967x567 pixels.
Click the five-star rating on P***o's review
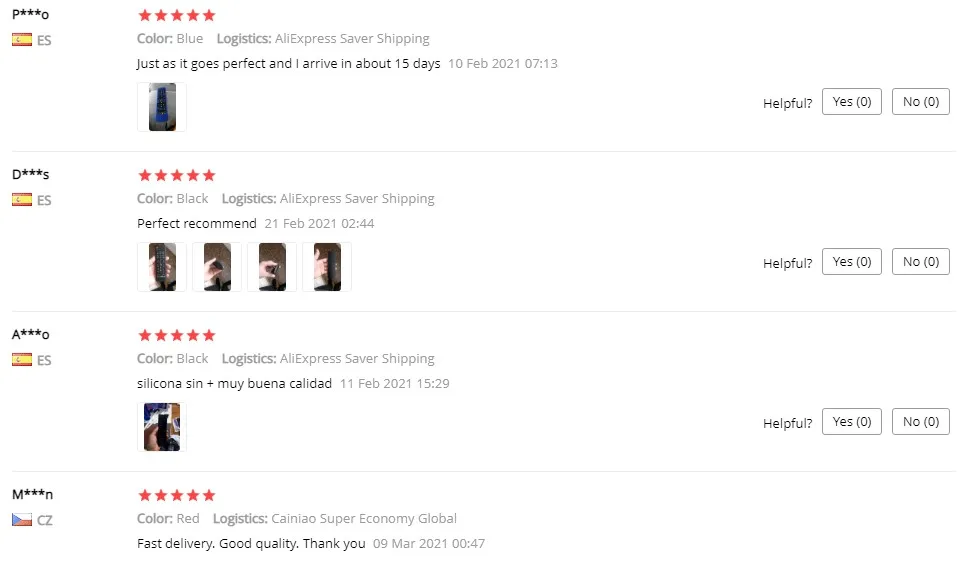pyautogui.click(x=177, y=15)
